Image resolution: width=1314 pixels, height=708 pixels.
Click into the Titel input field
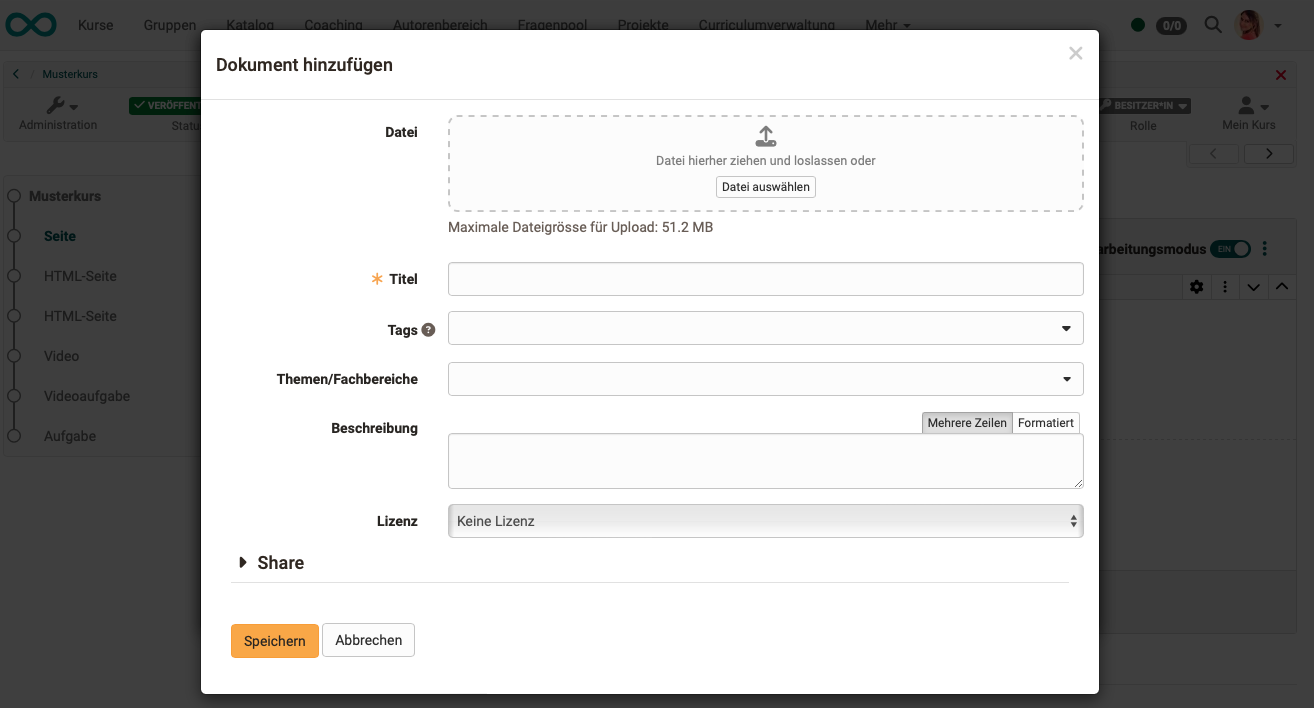click(765, 279)
